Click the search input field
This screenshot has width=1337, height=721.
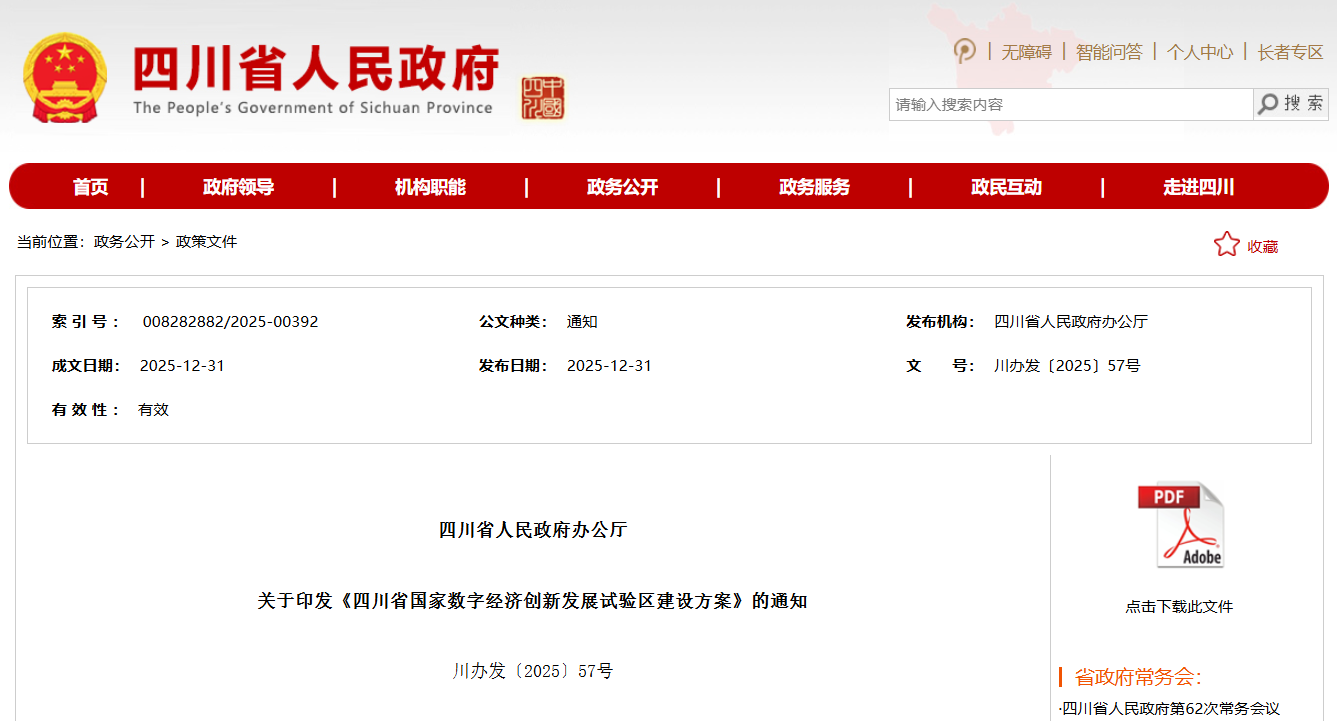(1070, 104)
